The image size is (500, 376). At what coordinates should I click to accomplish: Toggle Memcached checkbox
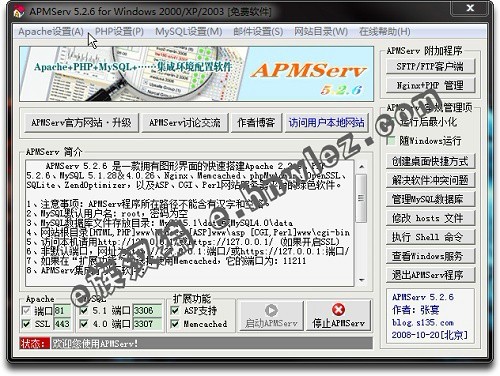[x=175, y=324]
